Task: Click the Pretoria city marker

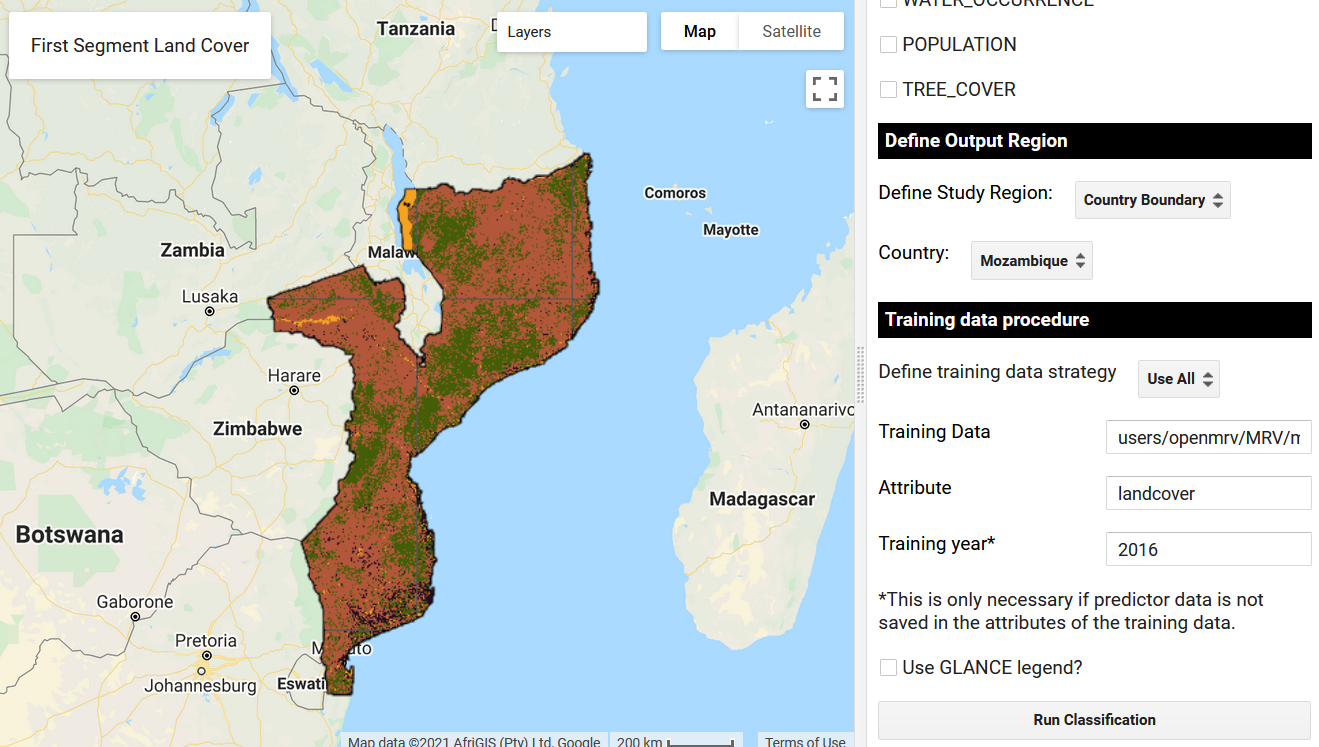Action: (x=205, y=657)
